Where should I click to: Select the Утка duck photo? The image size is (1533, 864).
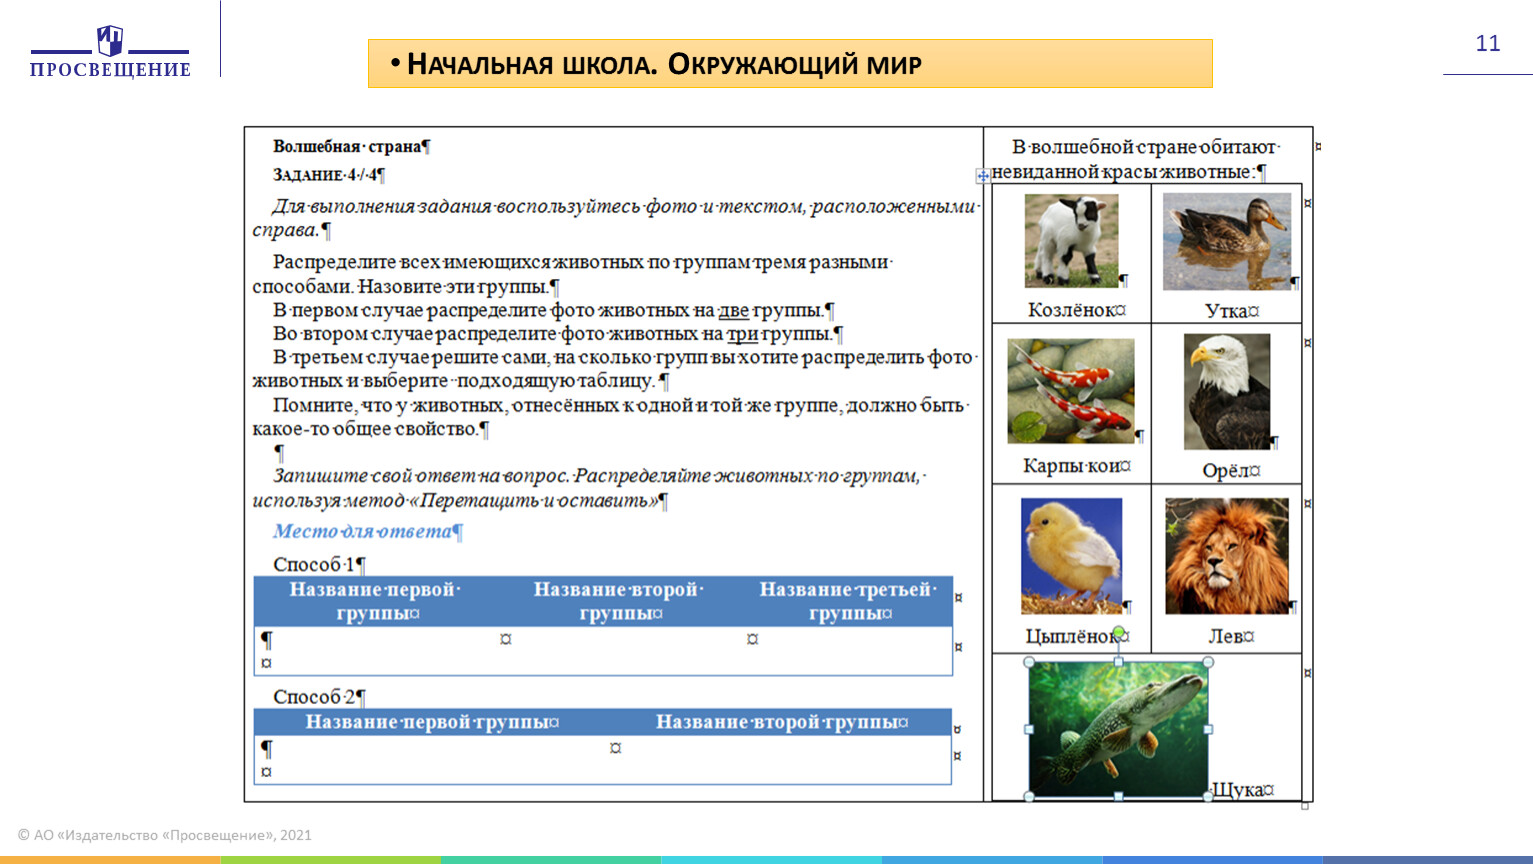coord(1226,241)
